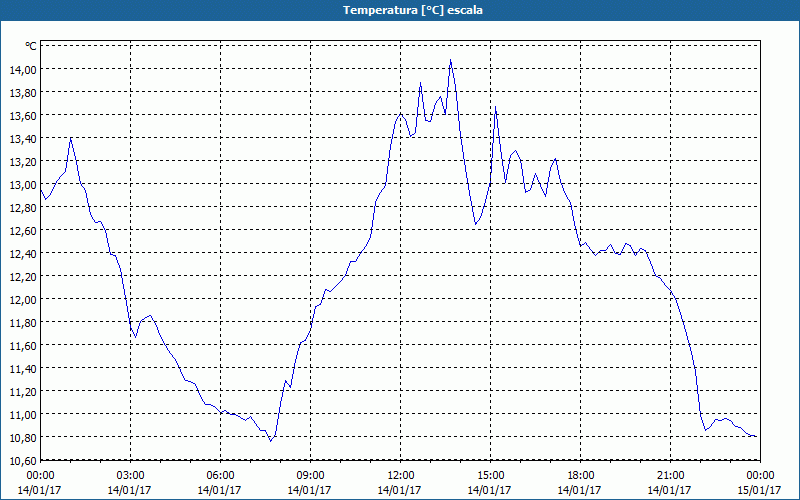Viewport: 800px width, 500px height.
Task: Click the 14/01/17 date under 12:00
Action: [x=399, y=490]
